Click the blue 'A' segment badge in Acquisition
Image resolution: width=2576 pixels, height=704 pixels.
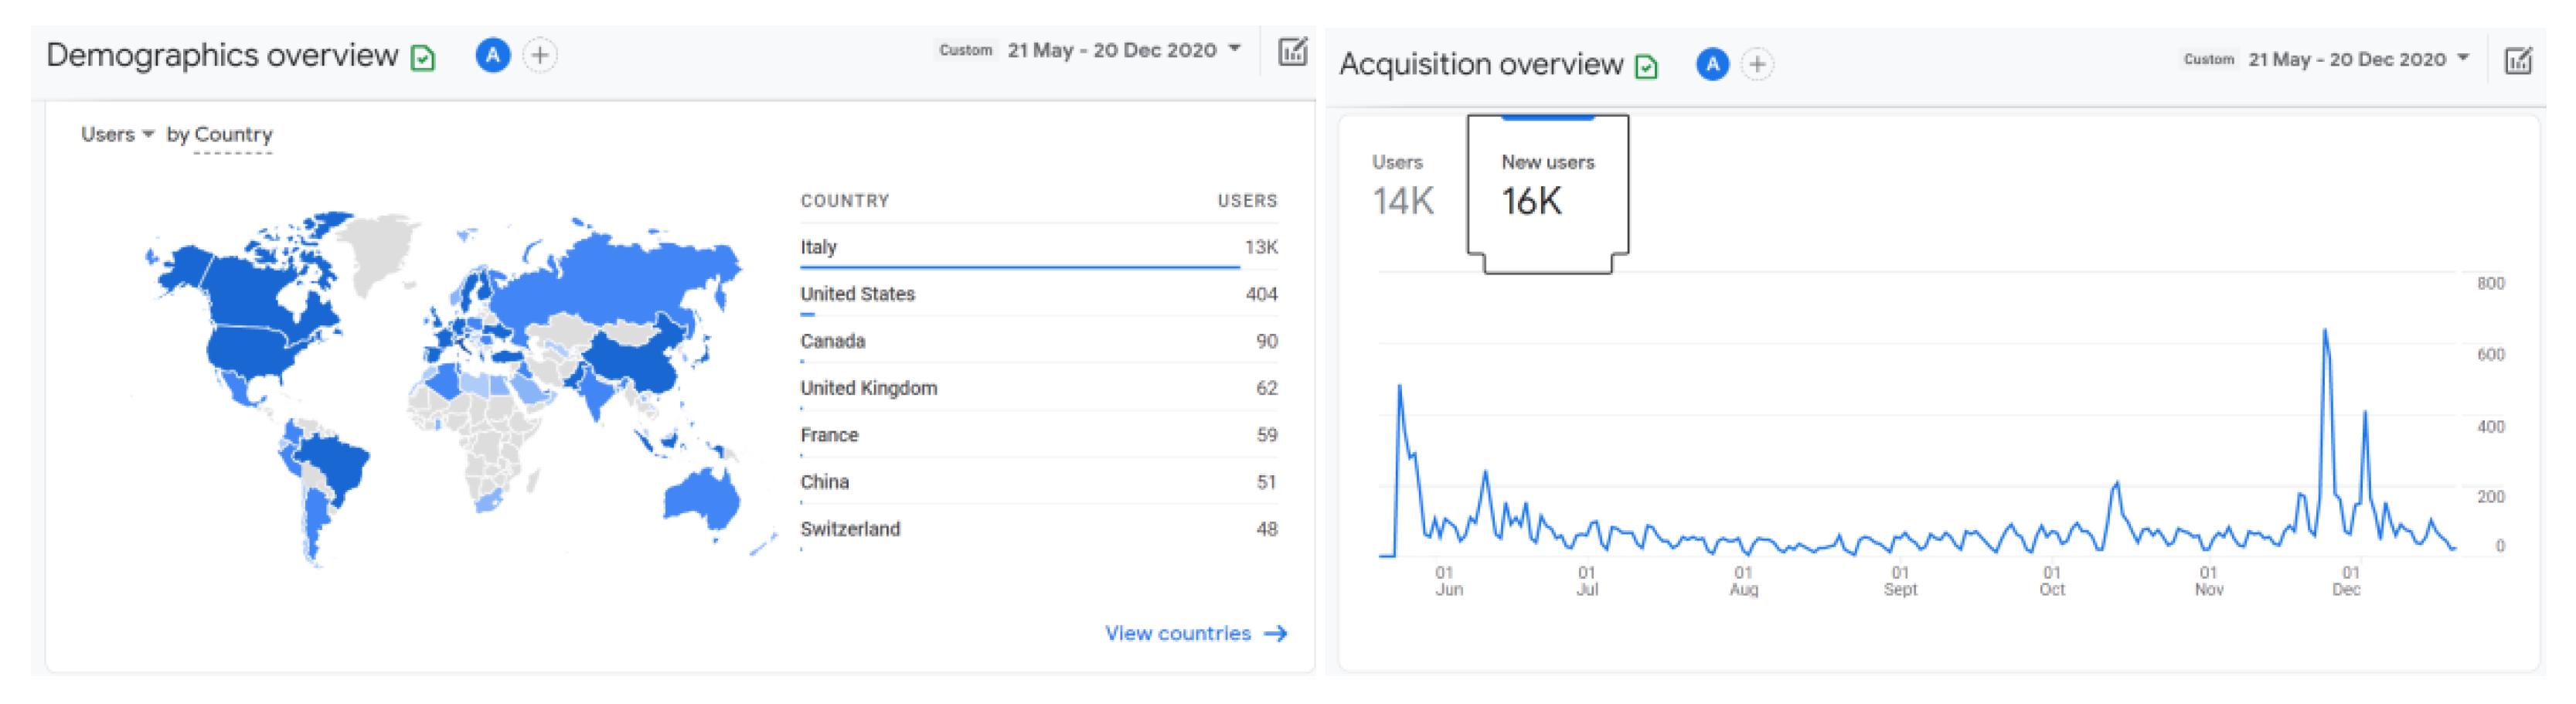point(1712,65)
